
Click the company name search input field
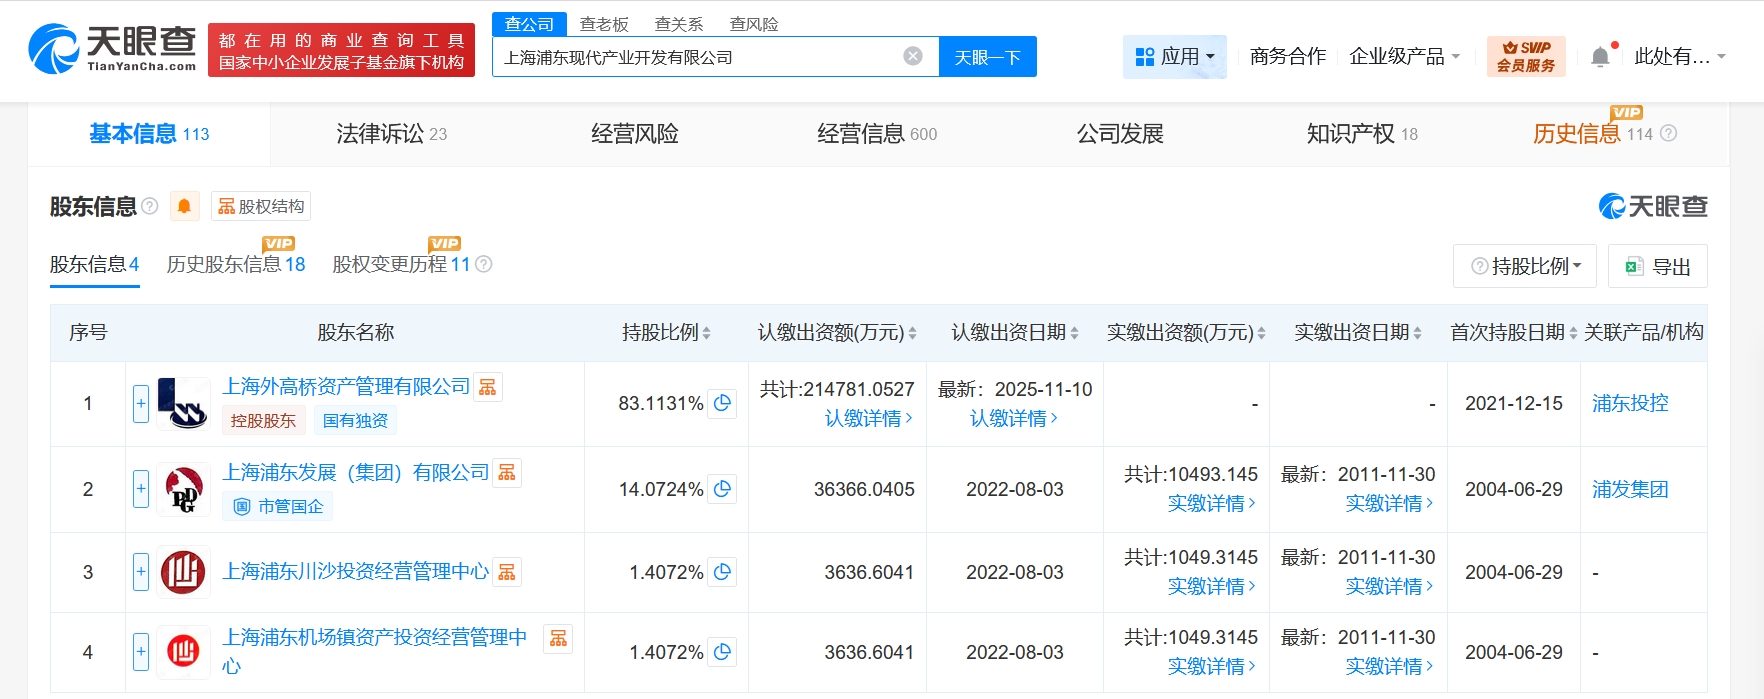(x=700, y=57)
